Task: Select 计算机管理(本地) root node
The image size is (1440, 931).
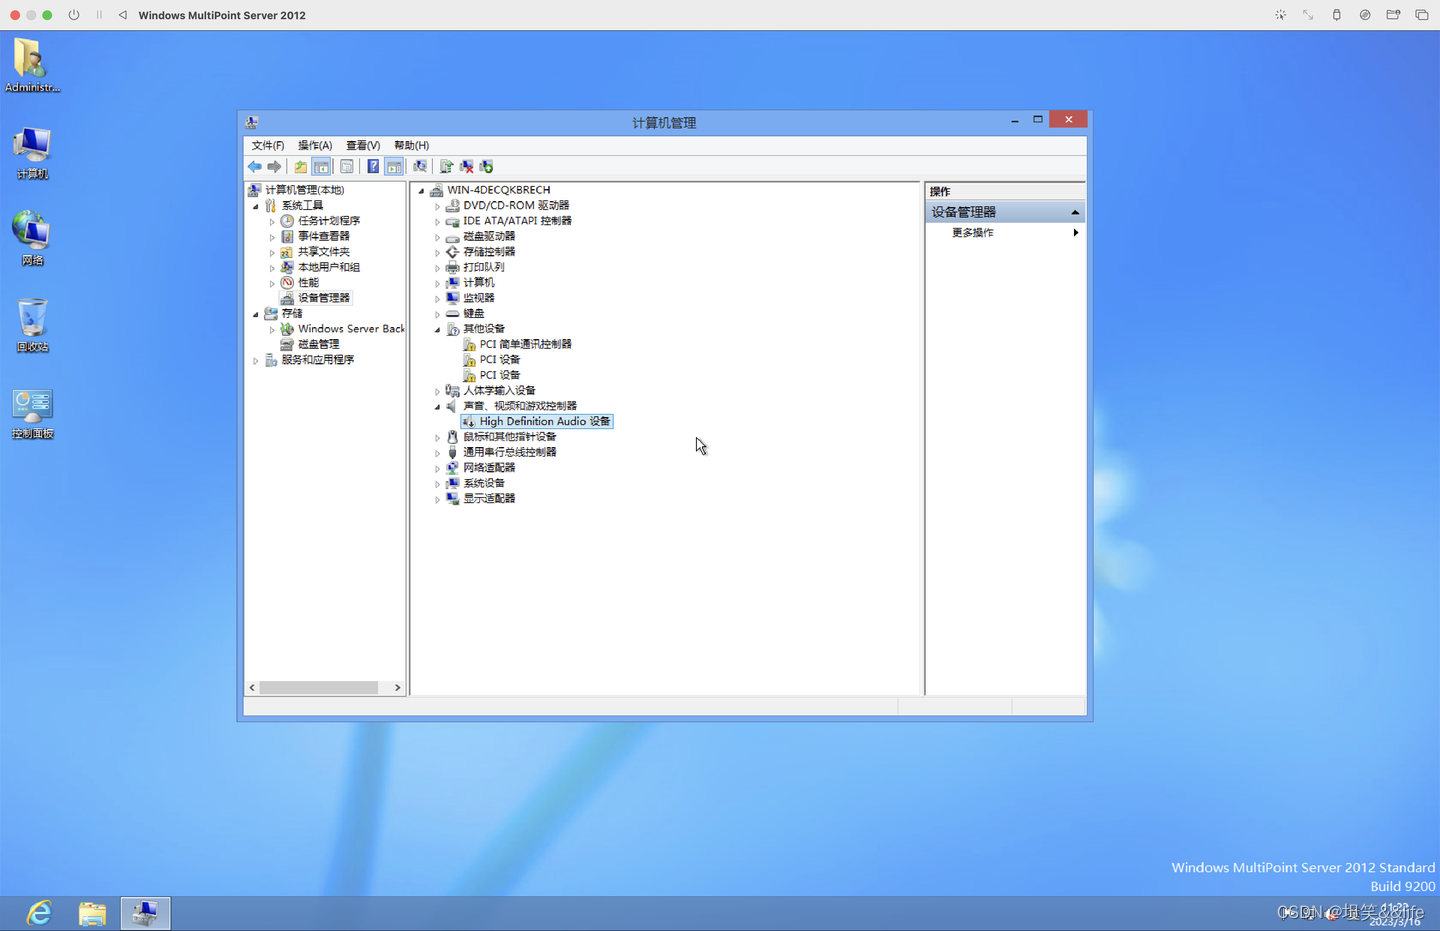Action: click(x=304, y=190)
